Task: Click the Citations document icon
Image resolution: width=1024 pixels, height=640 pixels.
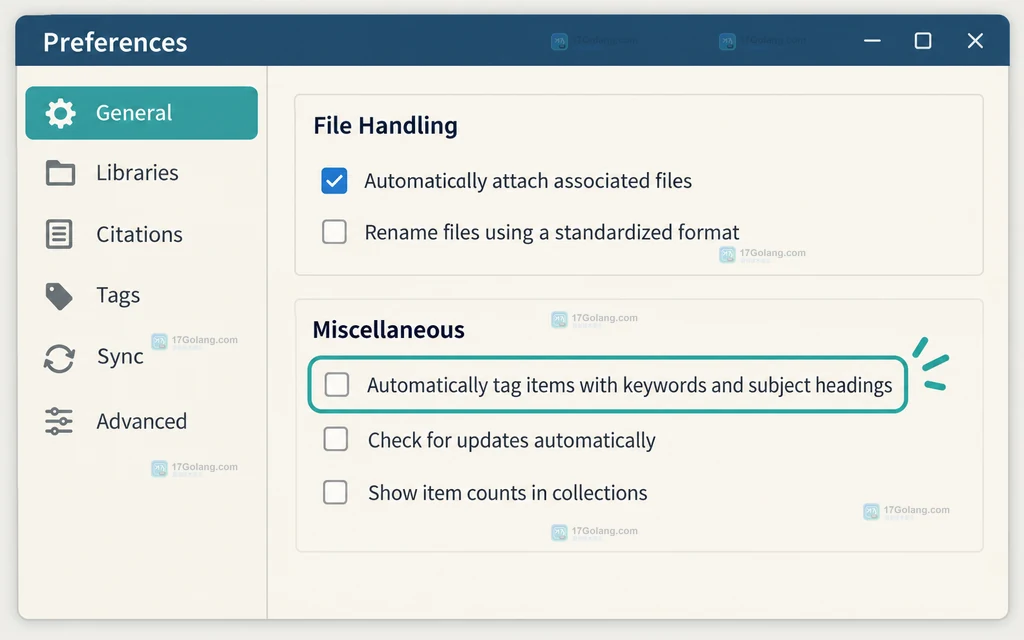Action: [x=59, y=234]
